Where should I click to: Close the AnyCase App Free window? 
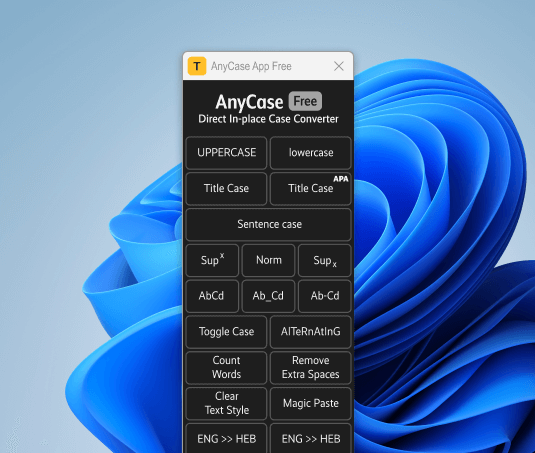pyautogui.click(x=339, y=66)
